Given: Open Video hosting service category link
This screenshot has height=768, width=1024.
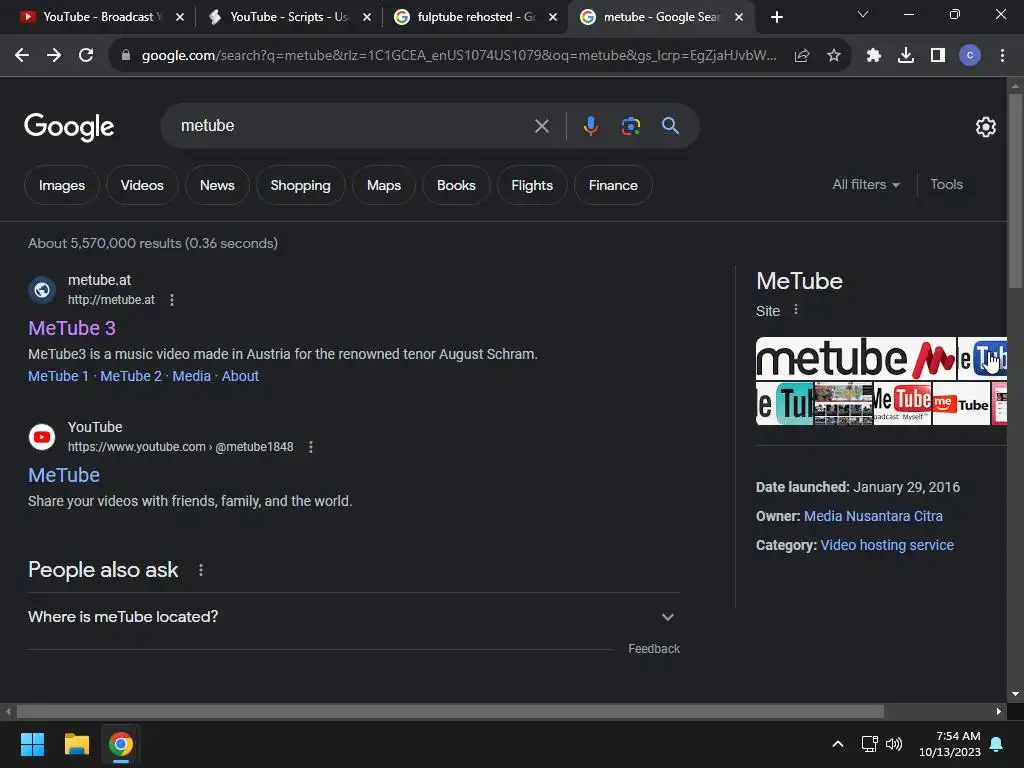Looking at the screenshot, I should coord(887,545).
